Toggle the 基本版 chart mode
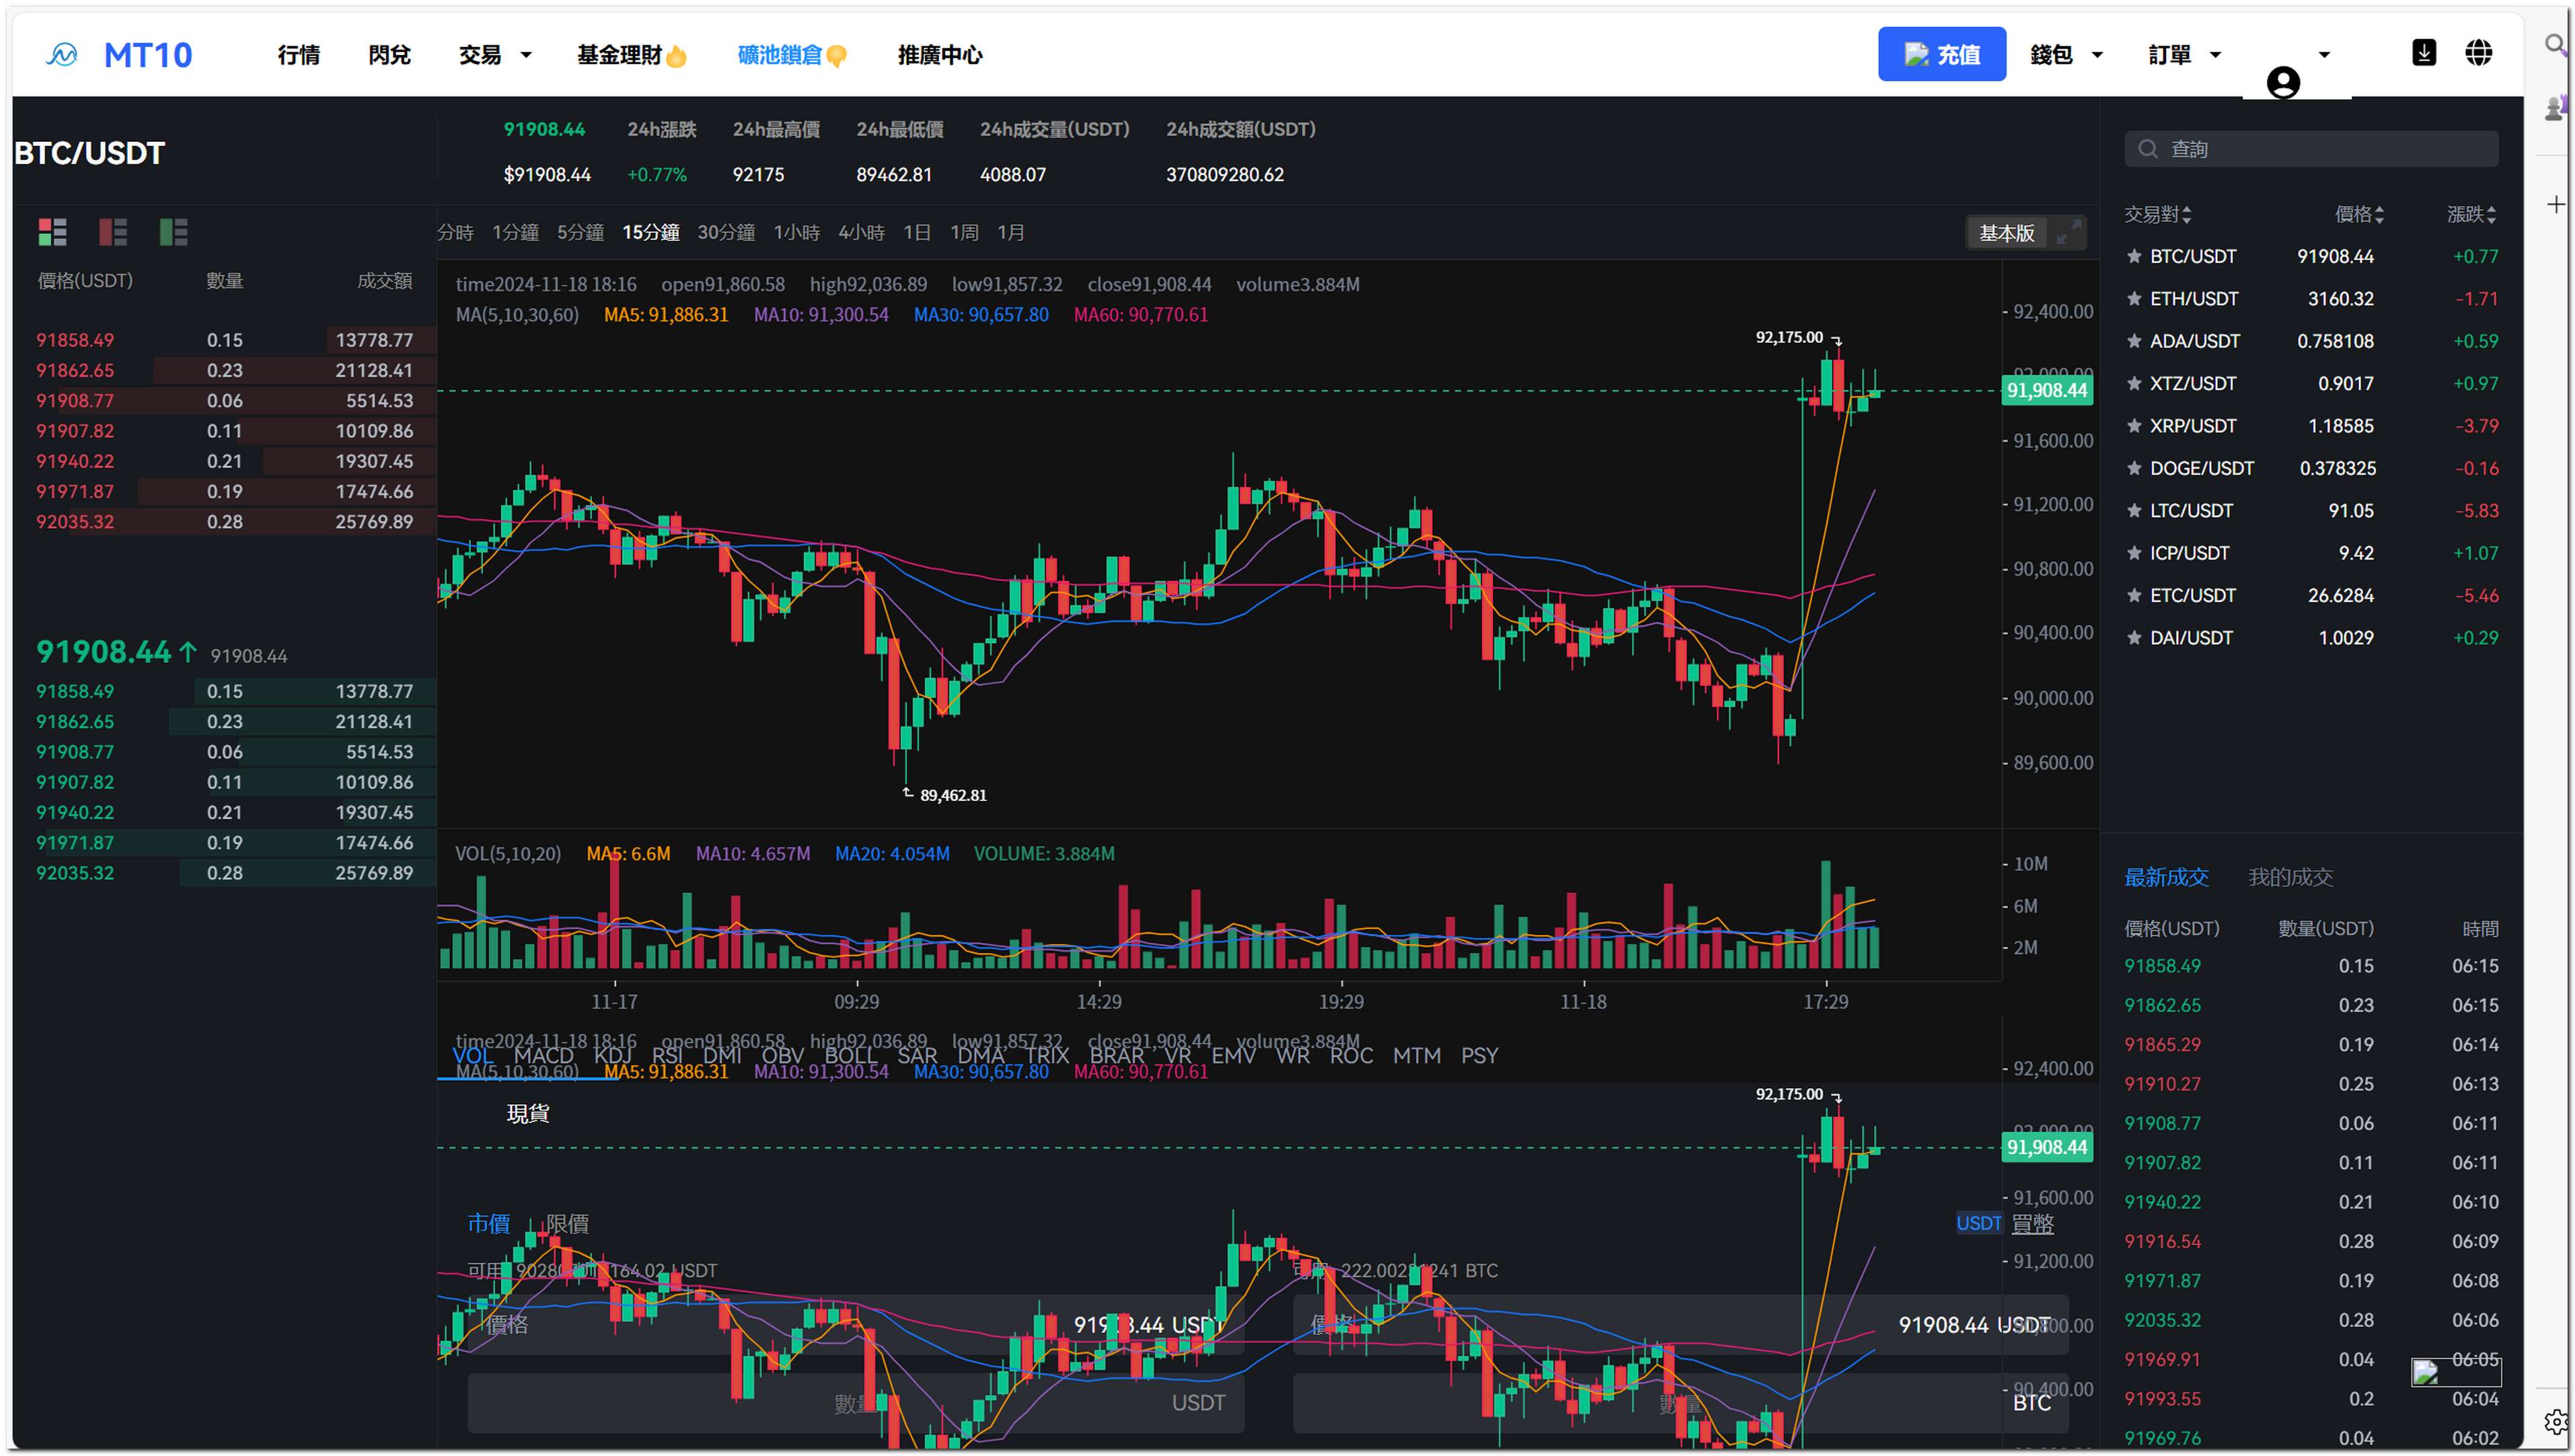 (x=2005, y=233)
